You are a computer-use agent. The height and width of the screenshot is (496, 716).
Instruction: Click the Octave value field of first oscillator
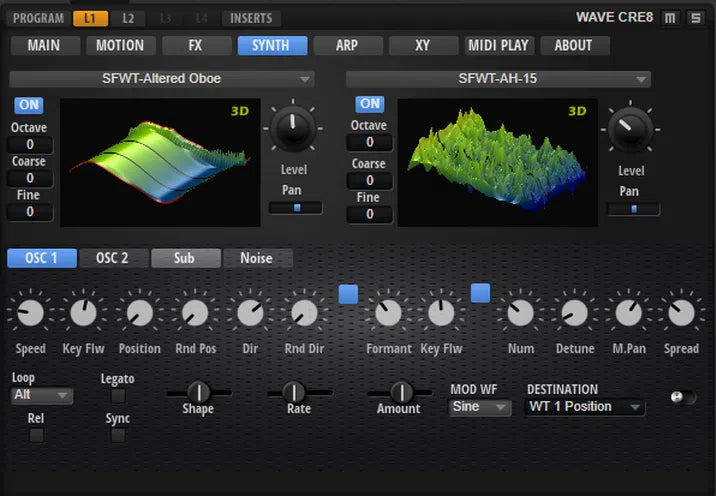coord(28,145)
